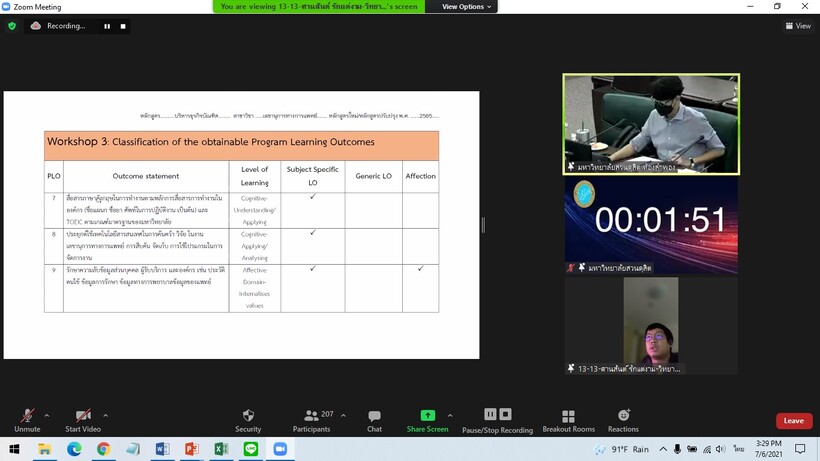Image resolution: width=820 pixels, height=461 pixels.
Task: Select the timer 00:01:51 video thumbnail
Action: (651, 225)
